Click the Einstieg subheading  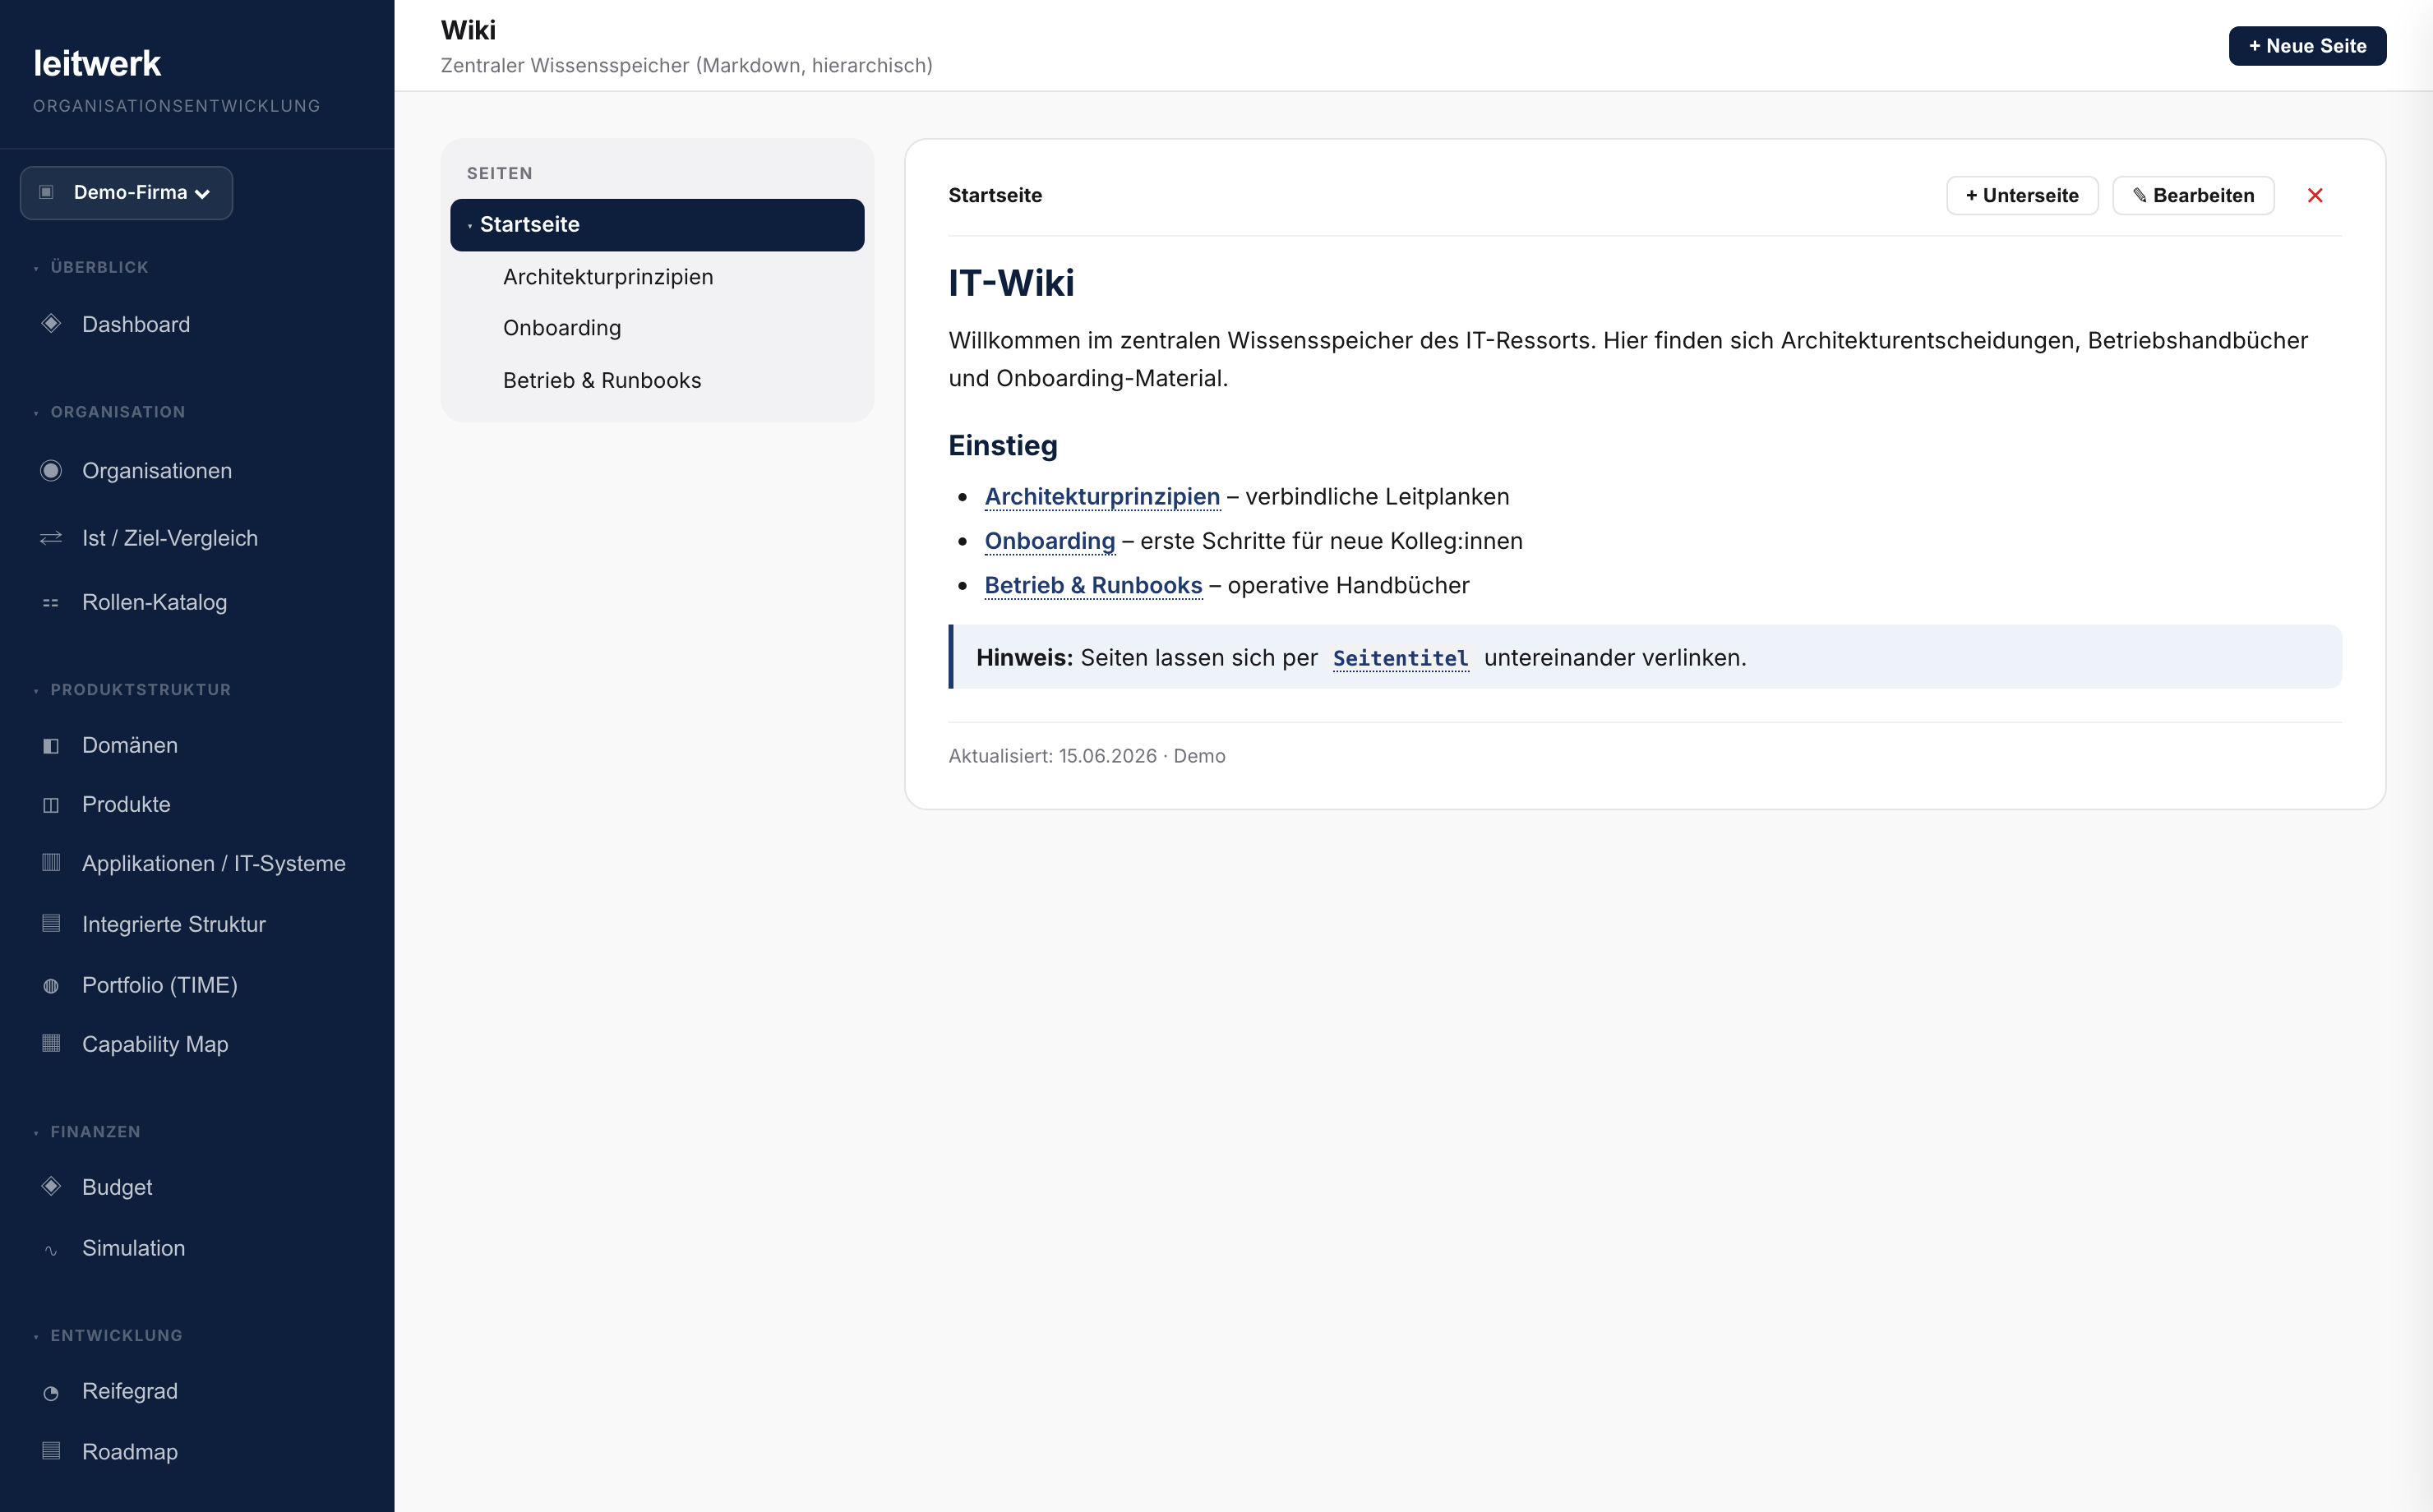1003,446
